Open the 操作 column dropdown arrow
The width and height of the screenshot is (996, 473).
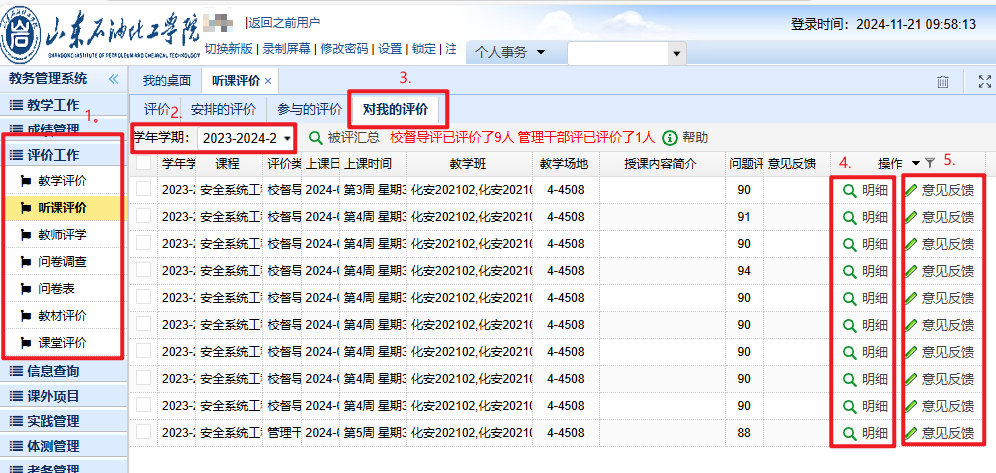pos(915,163)
